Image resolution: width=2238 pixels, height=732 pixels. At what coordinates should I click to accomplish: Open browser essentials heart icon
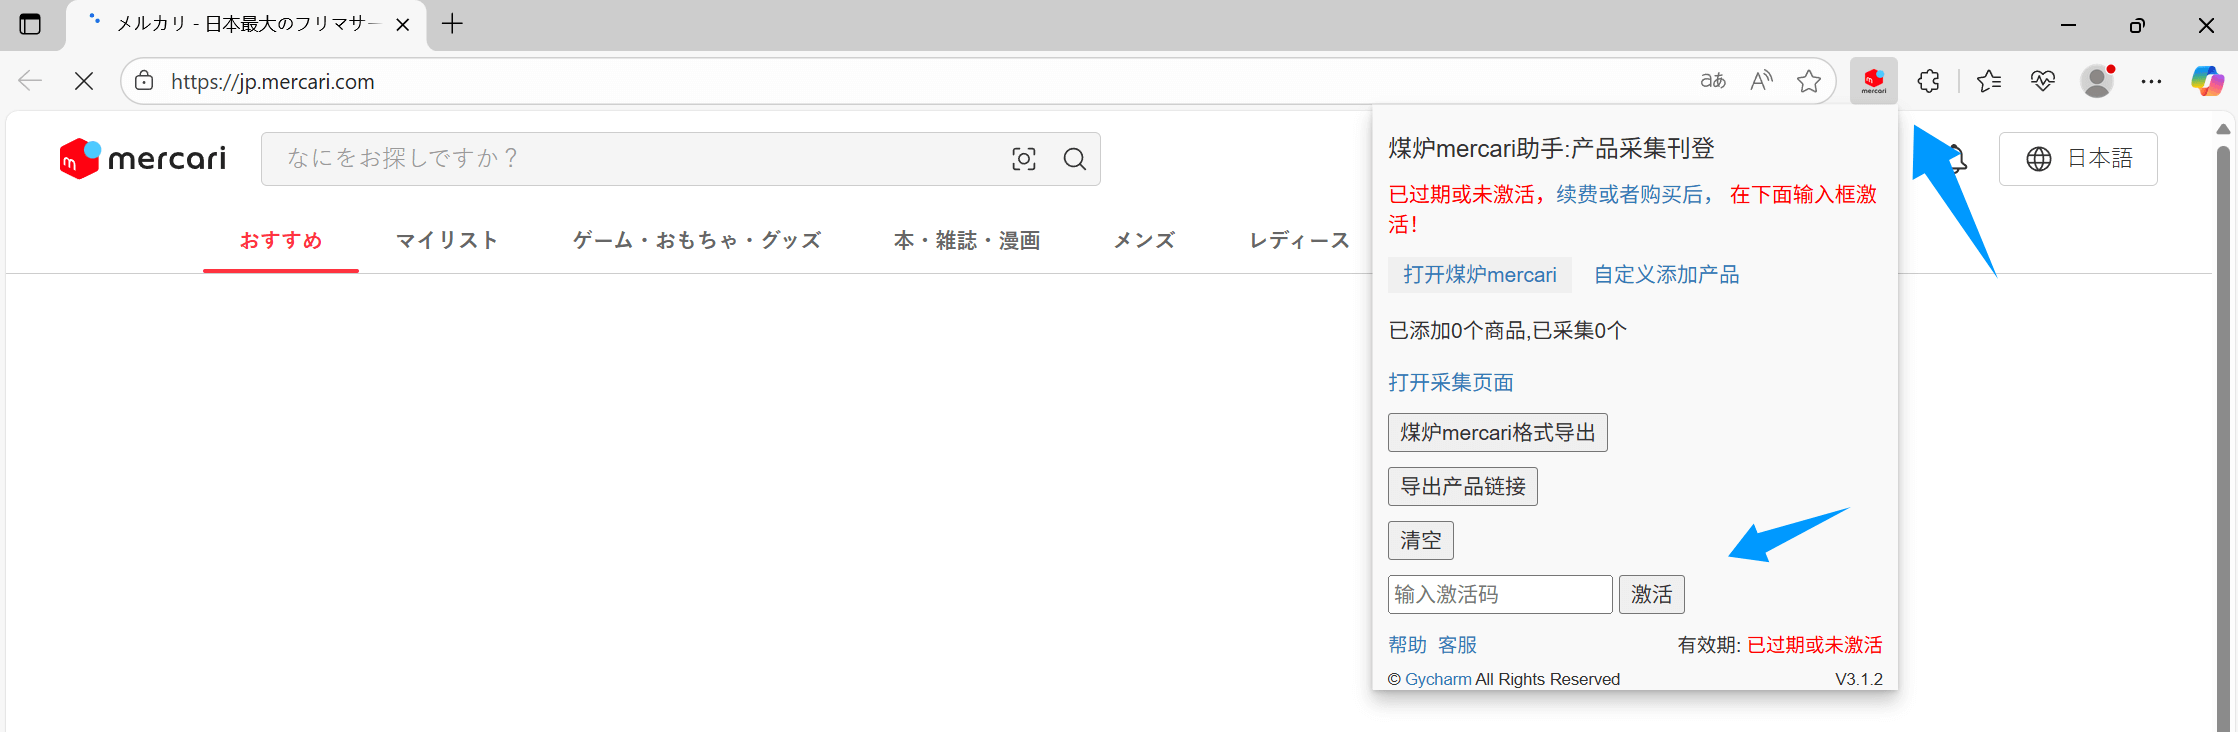[2043, 81]
